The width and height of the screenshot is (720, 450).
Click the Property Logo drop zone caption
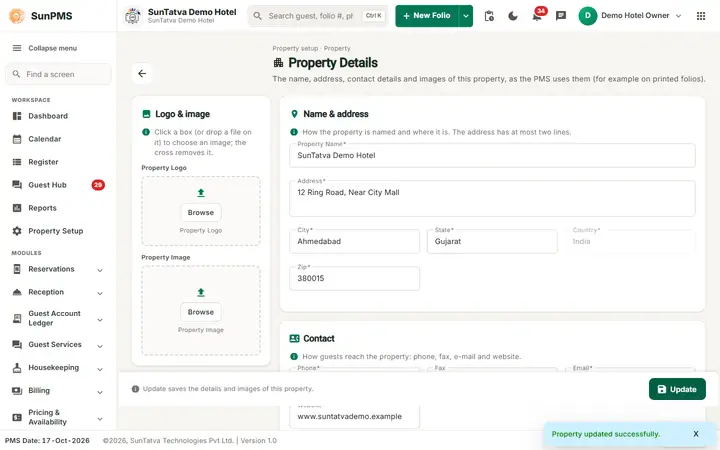coord(201,231)
